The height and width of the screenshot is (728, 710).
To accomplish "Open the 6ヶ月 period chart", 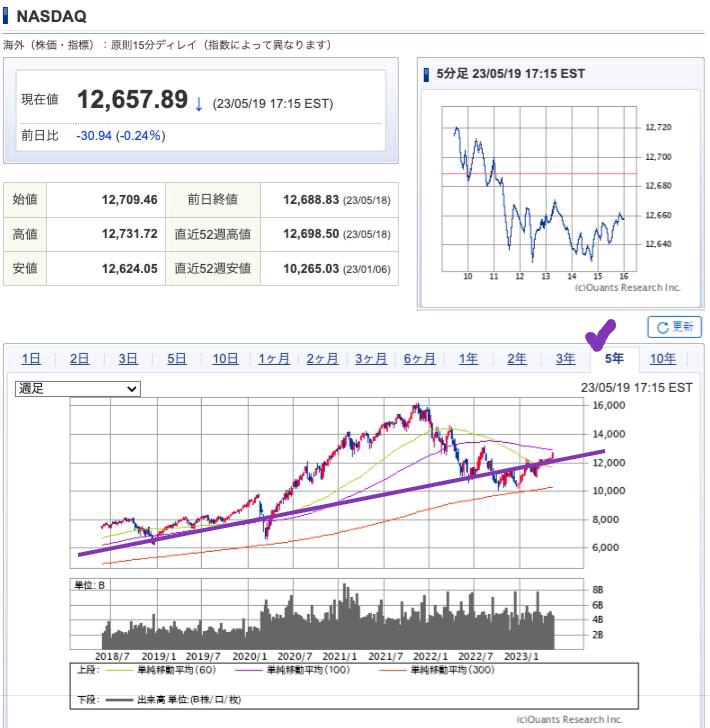I will tap(419, 359).
